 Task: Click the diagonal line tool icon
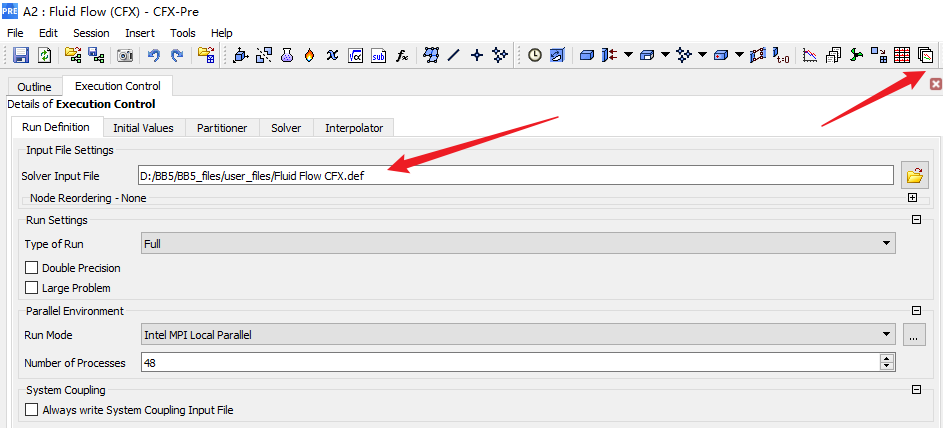point(453,55)
